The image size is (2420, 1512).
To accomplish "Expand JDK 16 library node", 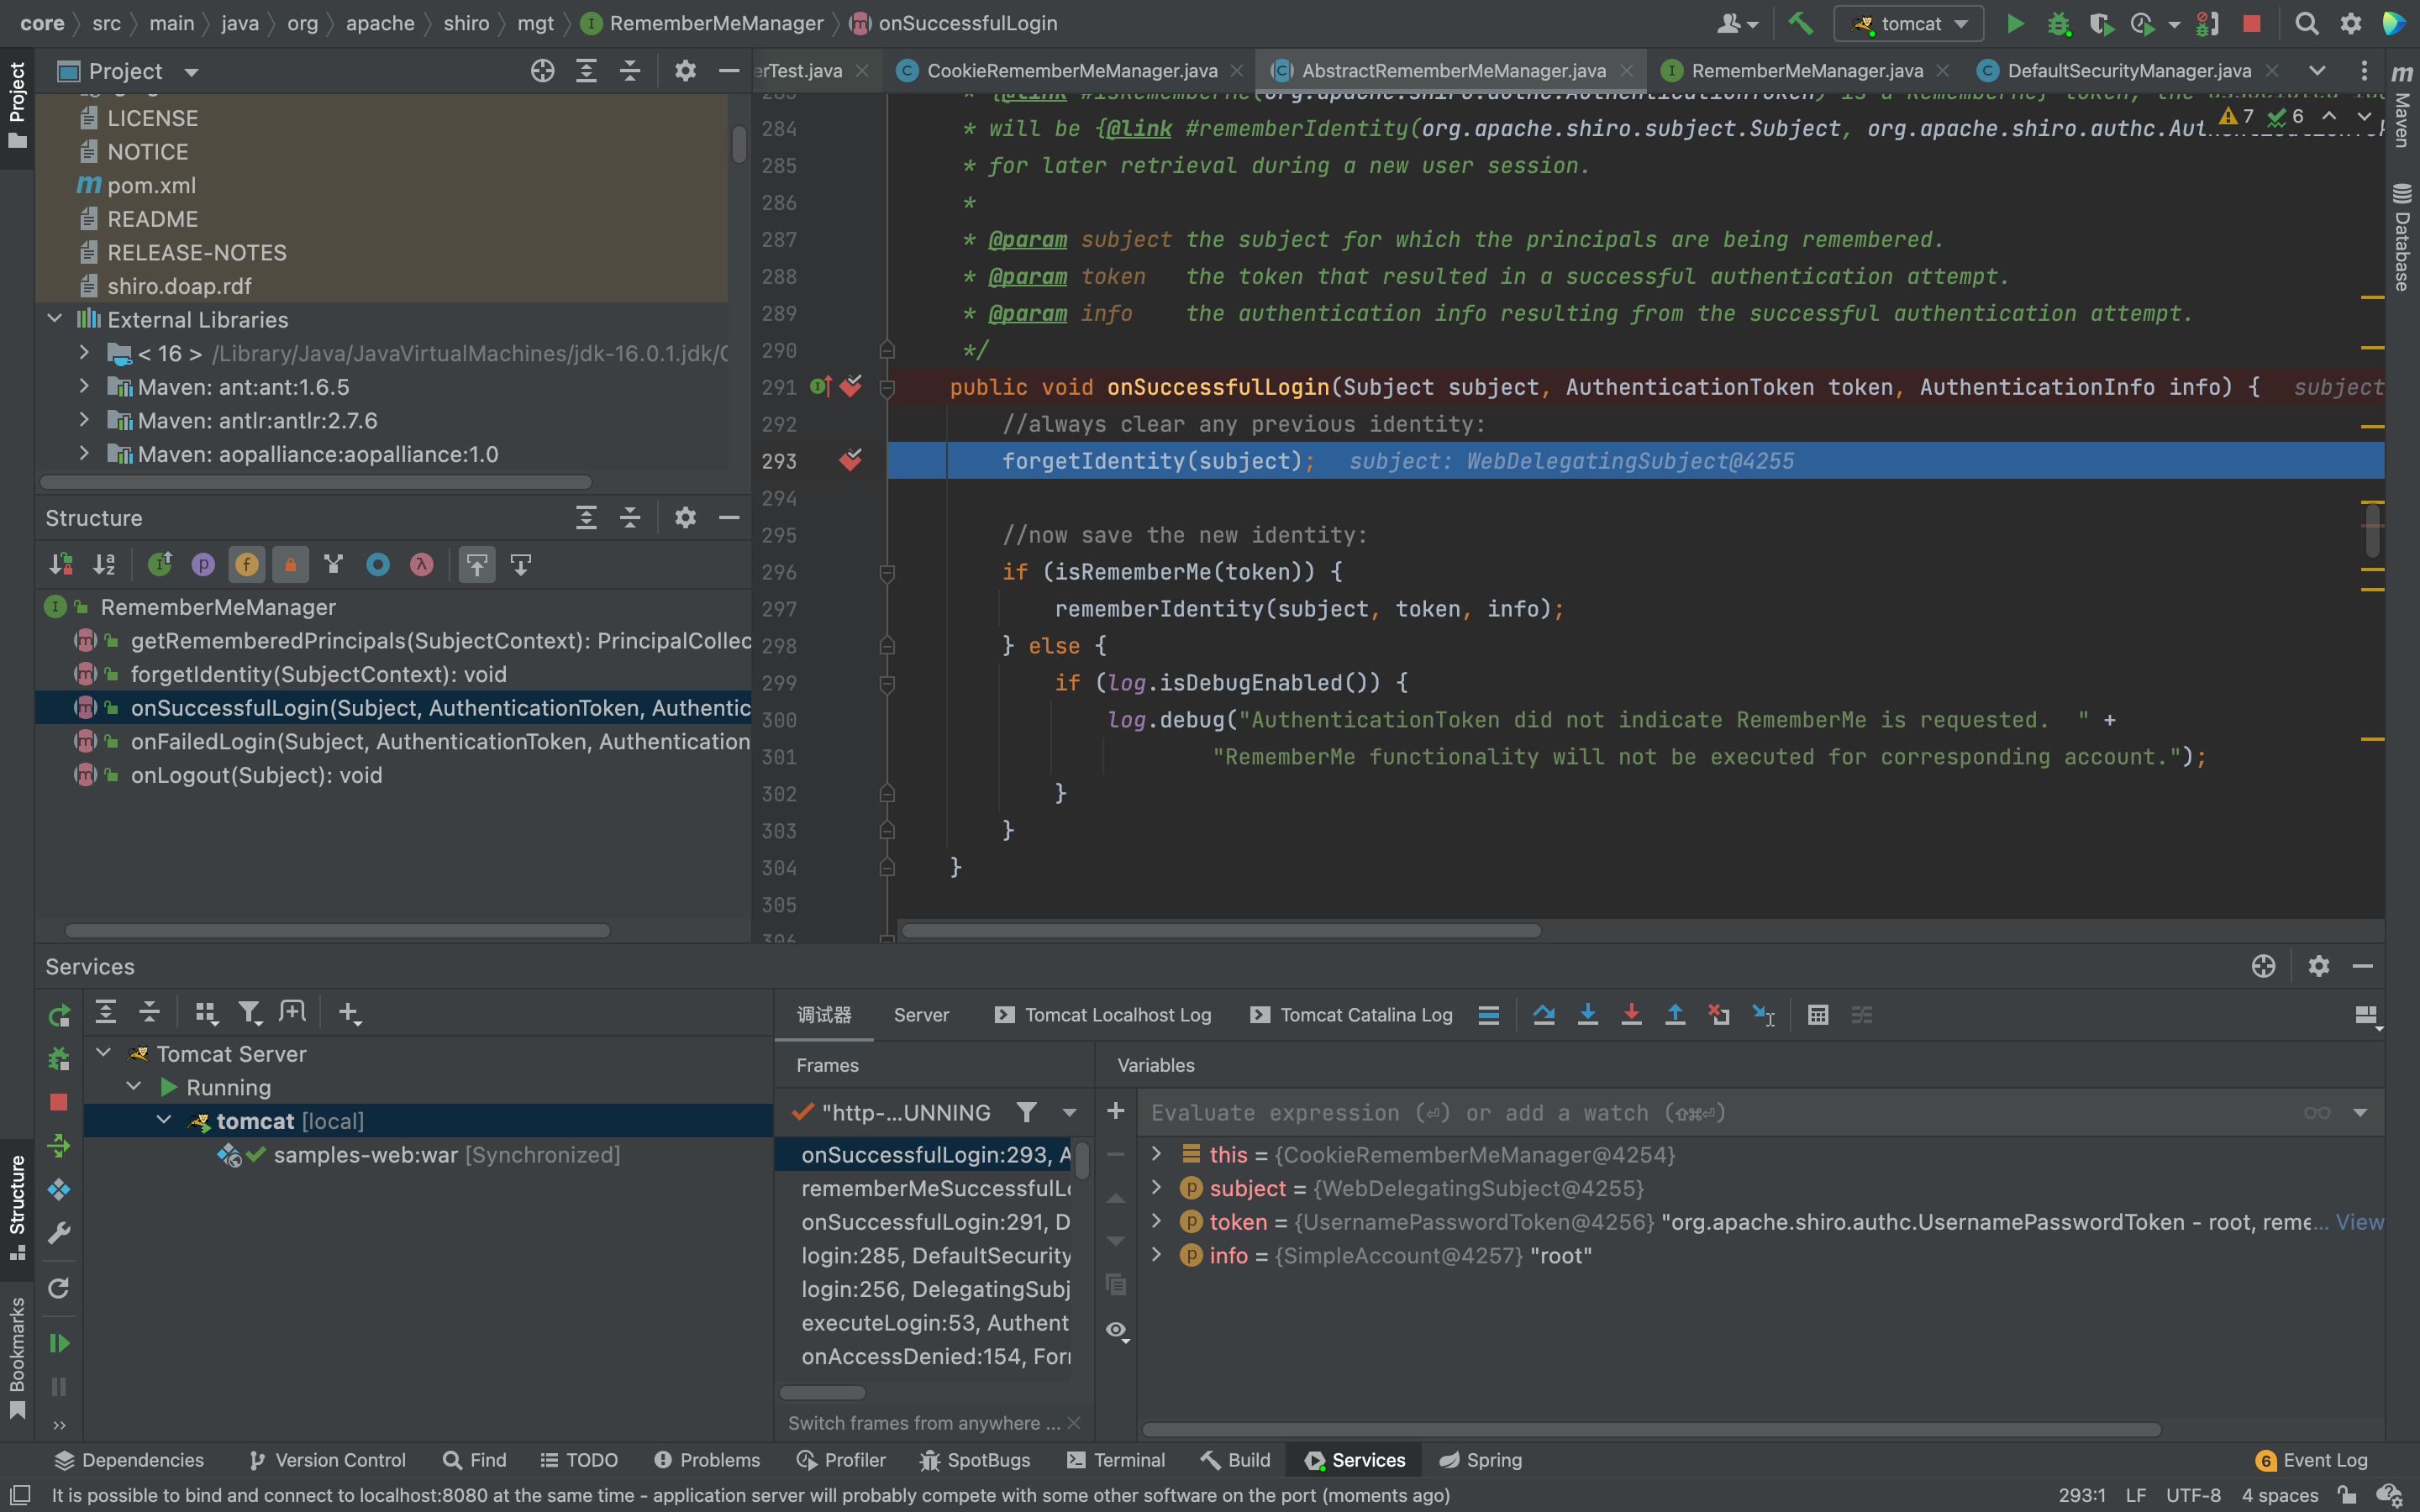I will [85, 353].
